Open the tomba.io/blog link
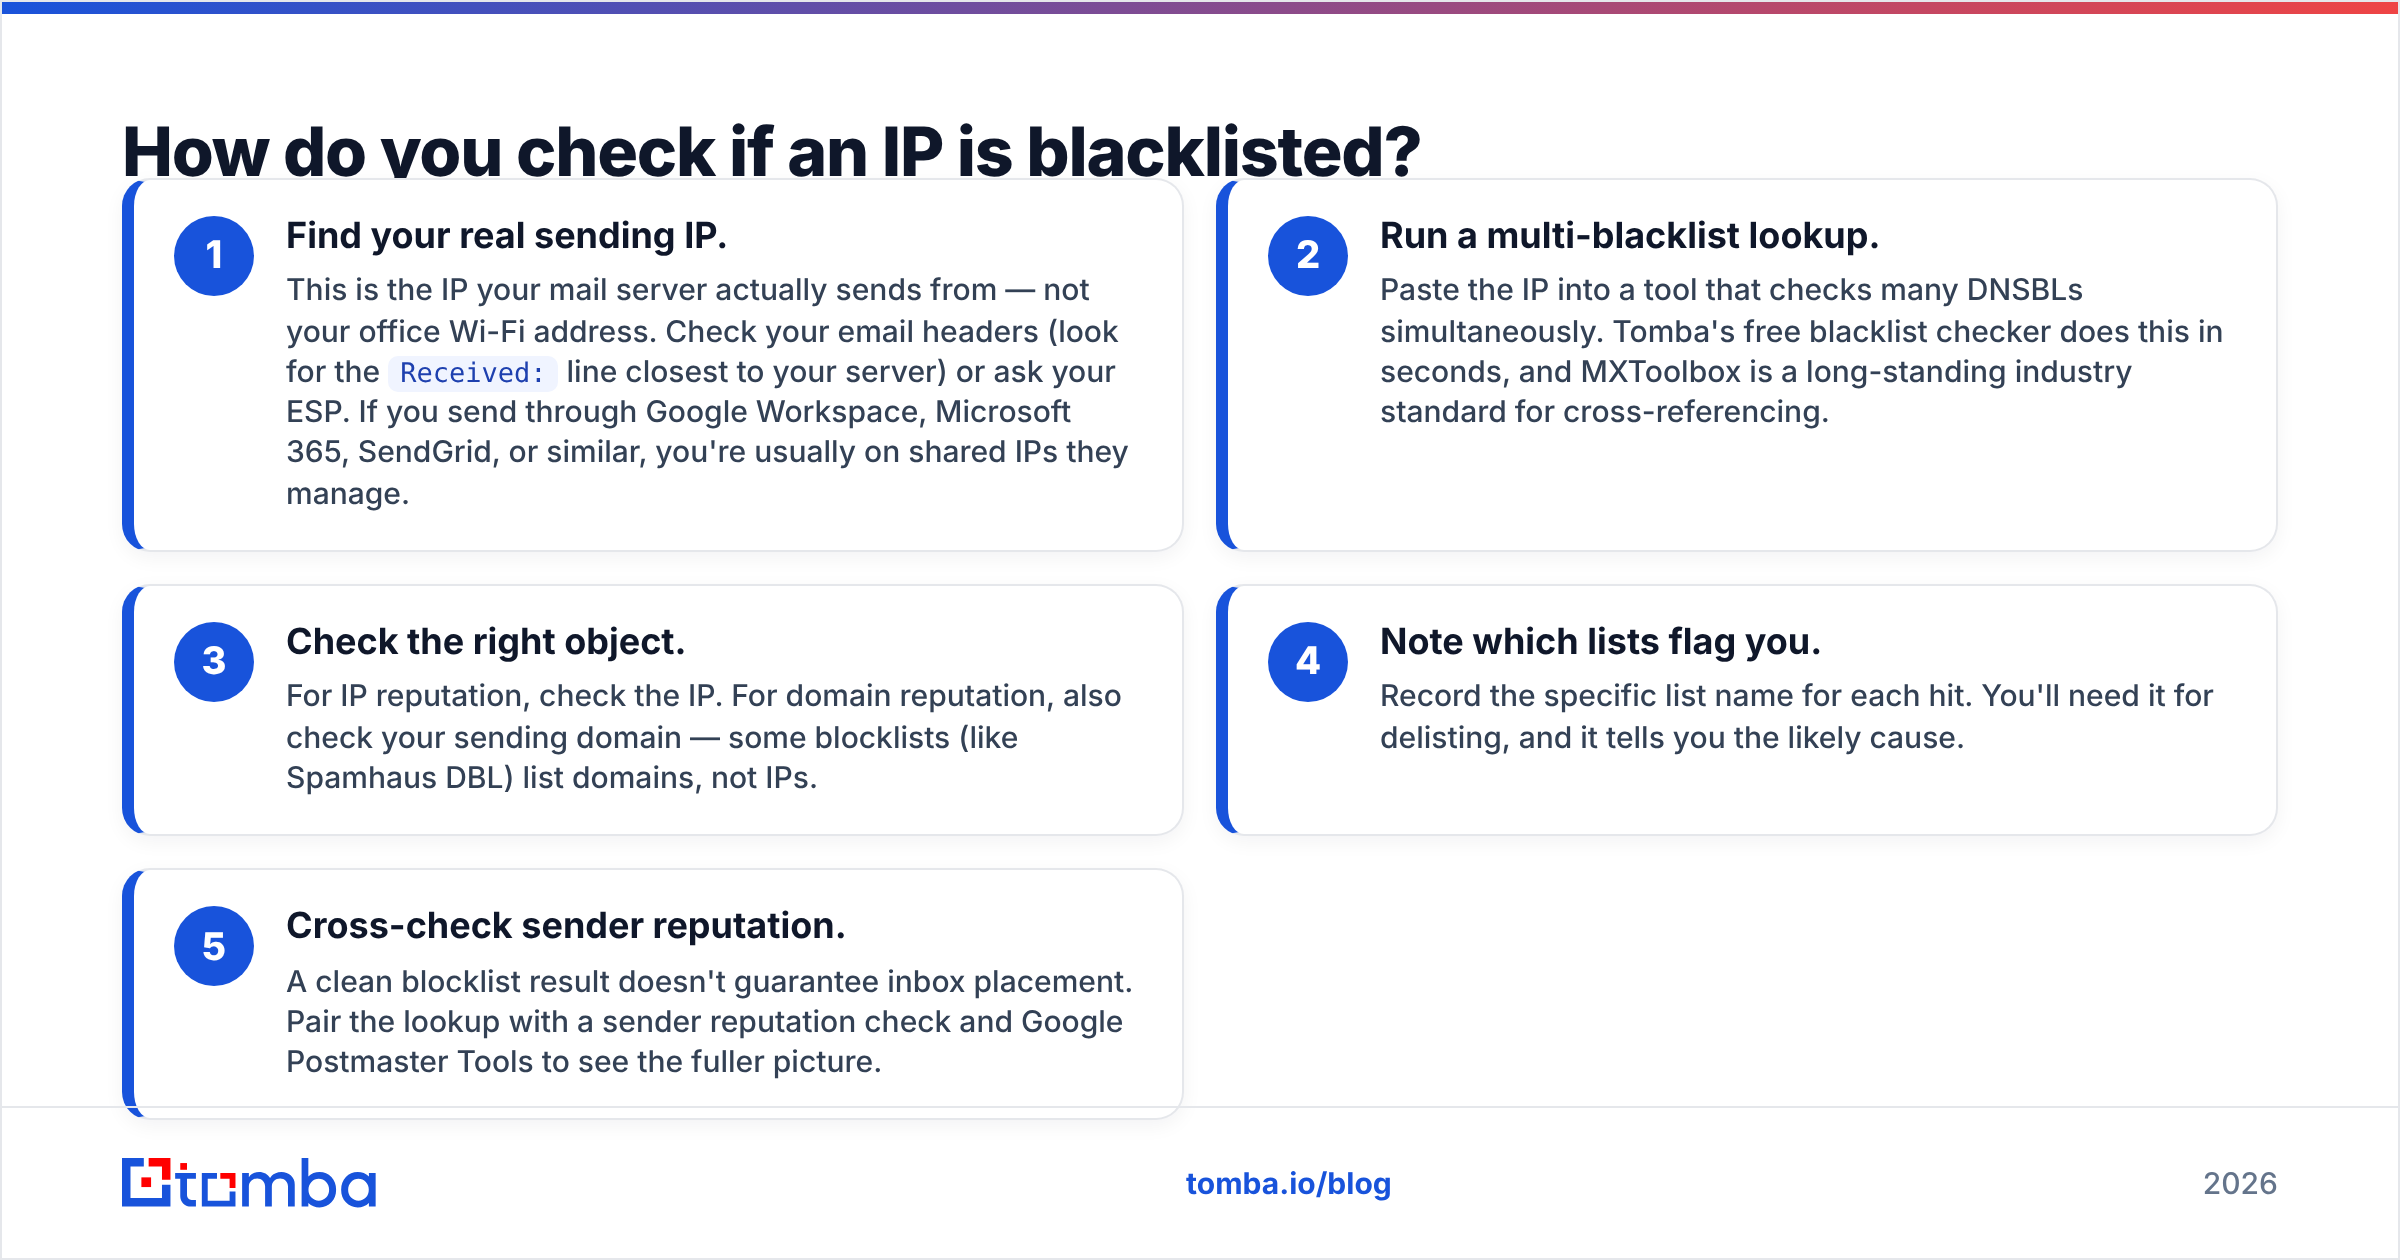The height and width of the screenshot is (1260, 2400). click(x=1288, y=1184)
